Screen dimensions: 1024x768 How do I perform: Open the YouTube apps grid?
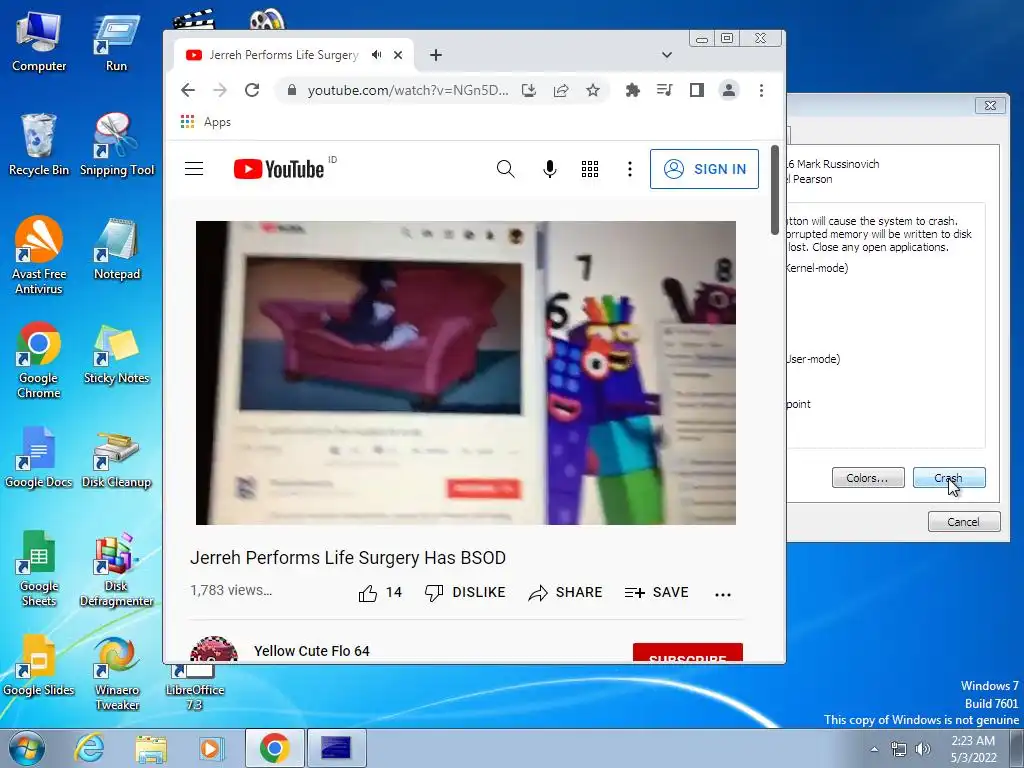point(590,169)
